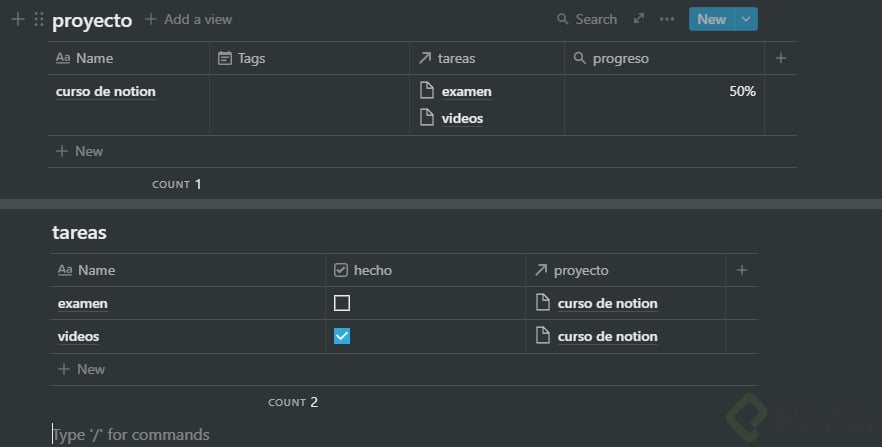This screenshot has height=447, width=882.
Task: Click the drag handle beside proyecto title
Action: [x=38, y=19]
